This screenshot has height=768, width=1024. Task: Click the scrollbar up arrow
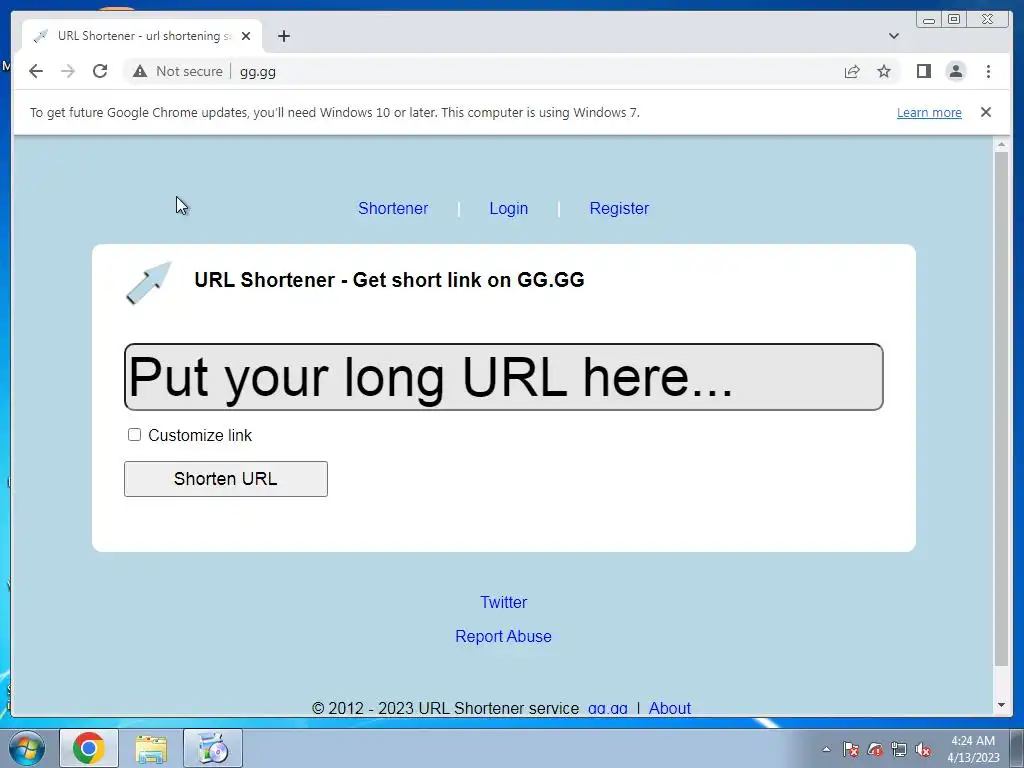point(1001,143)
